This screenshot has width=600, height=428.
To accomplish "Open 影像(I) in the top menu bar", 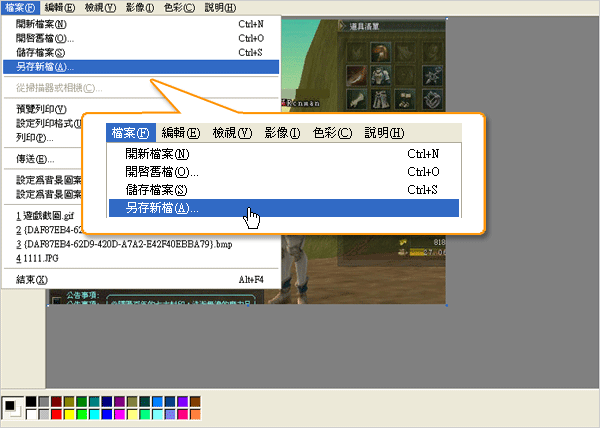I will [140, 8].
